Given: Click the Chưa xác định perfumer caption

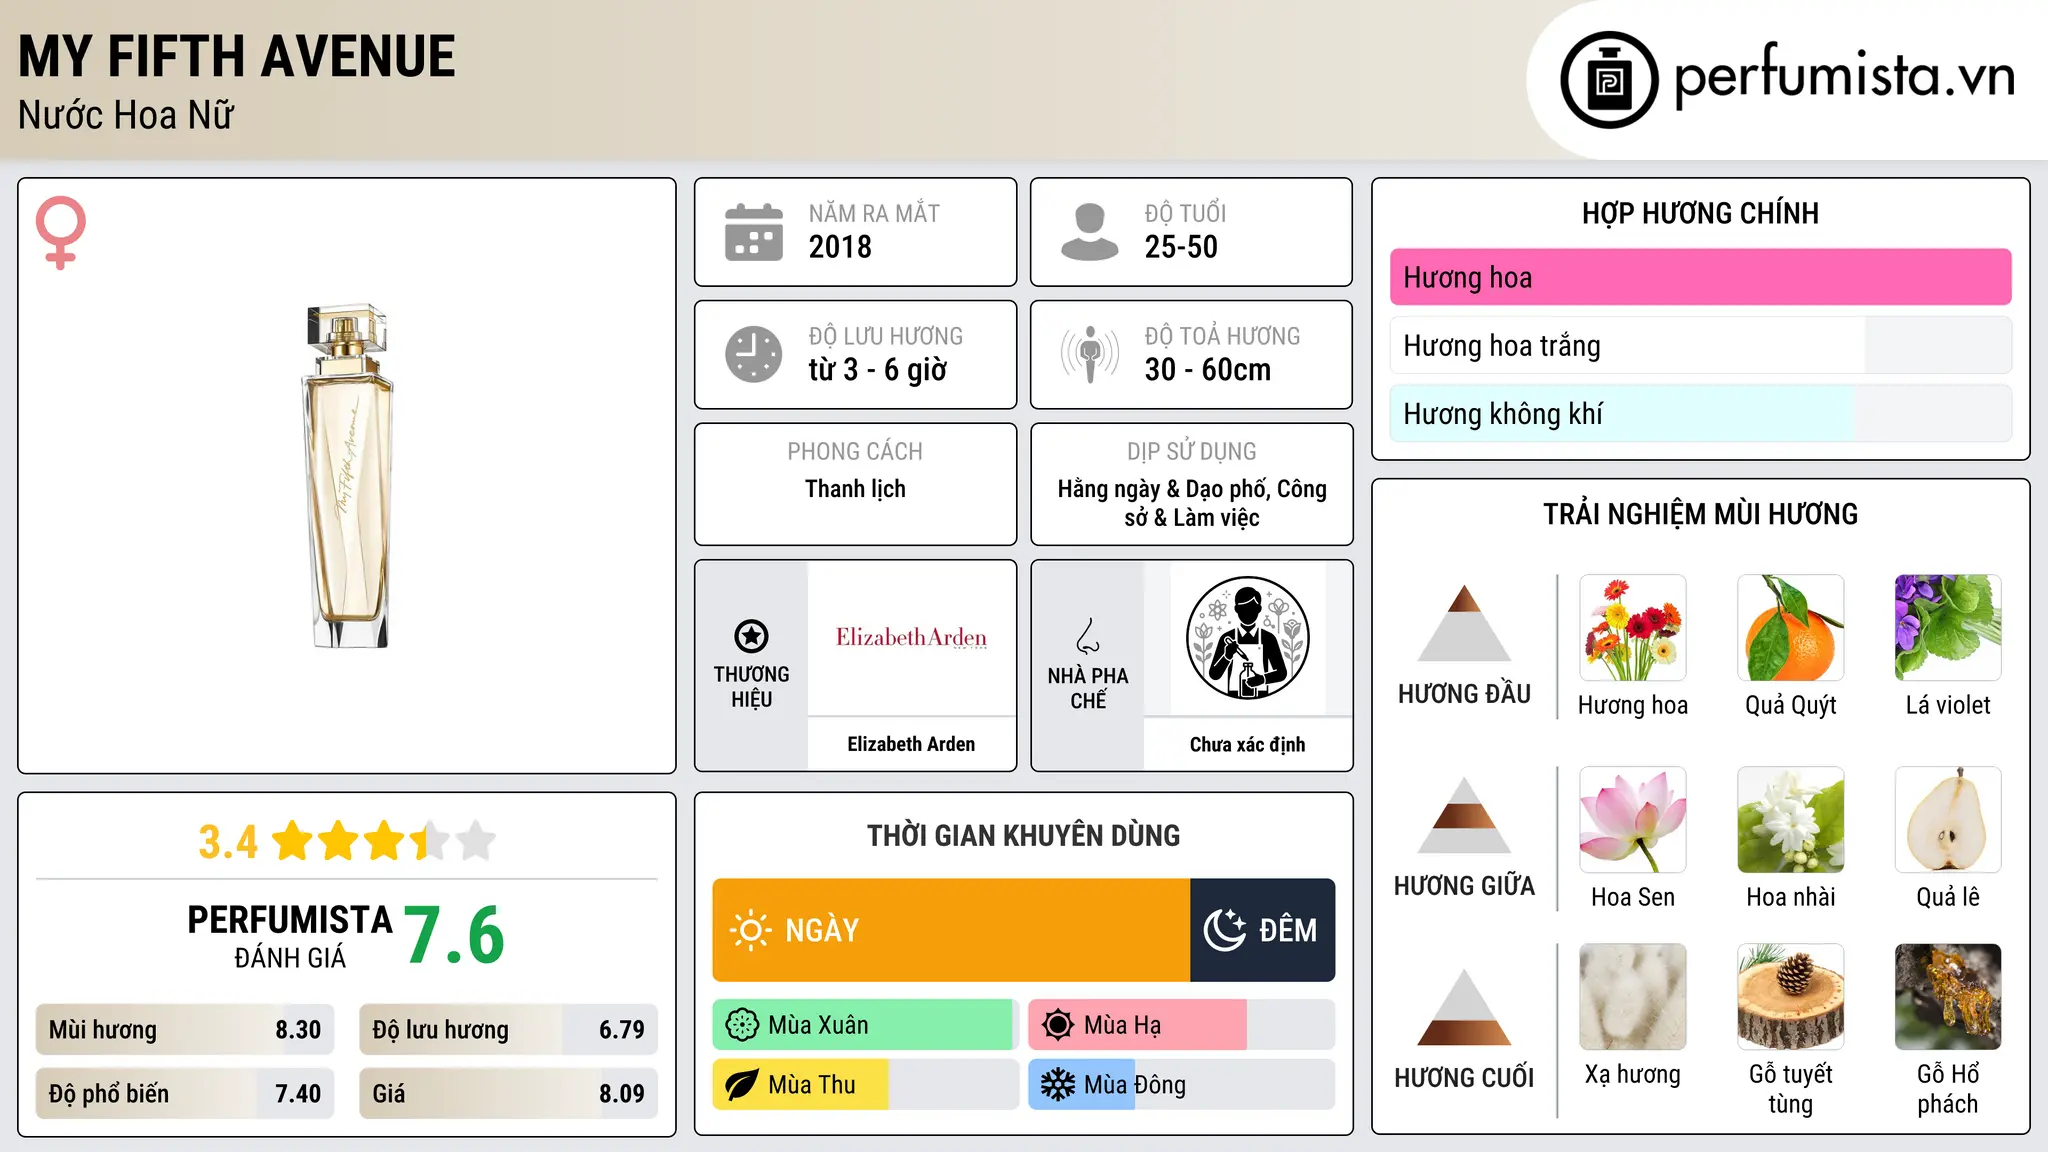Looking at the screenshot, I should pyautogui.click(x=1247, y=744).
